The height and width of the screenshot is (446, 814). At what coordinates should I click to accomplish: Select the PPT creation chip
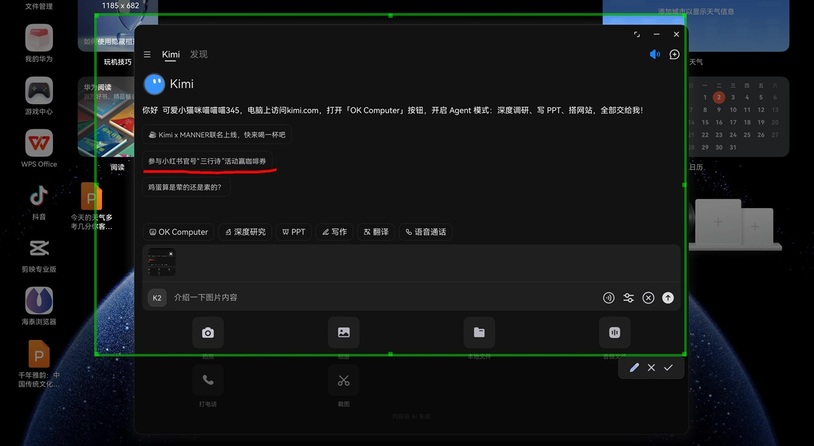[293, 232]
